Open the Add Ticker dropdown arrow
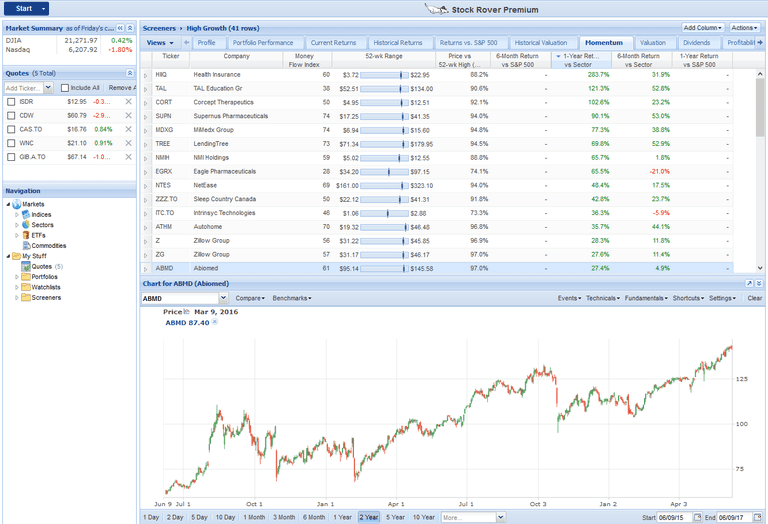 pos(48,88)
